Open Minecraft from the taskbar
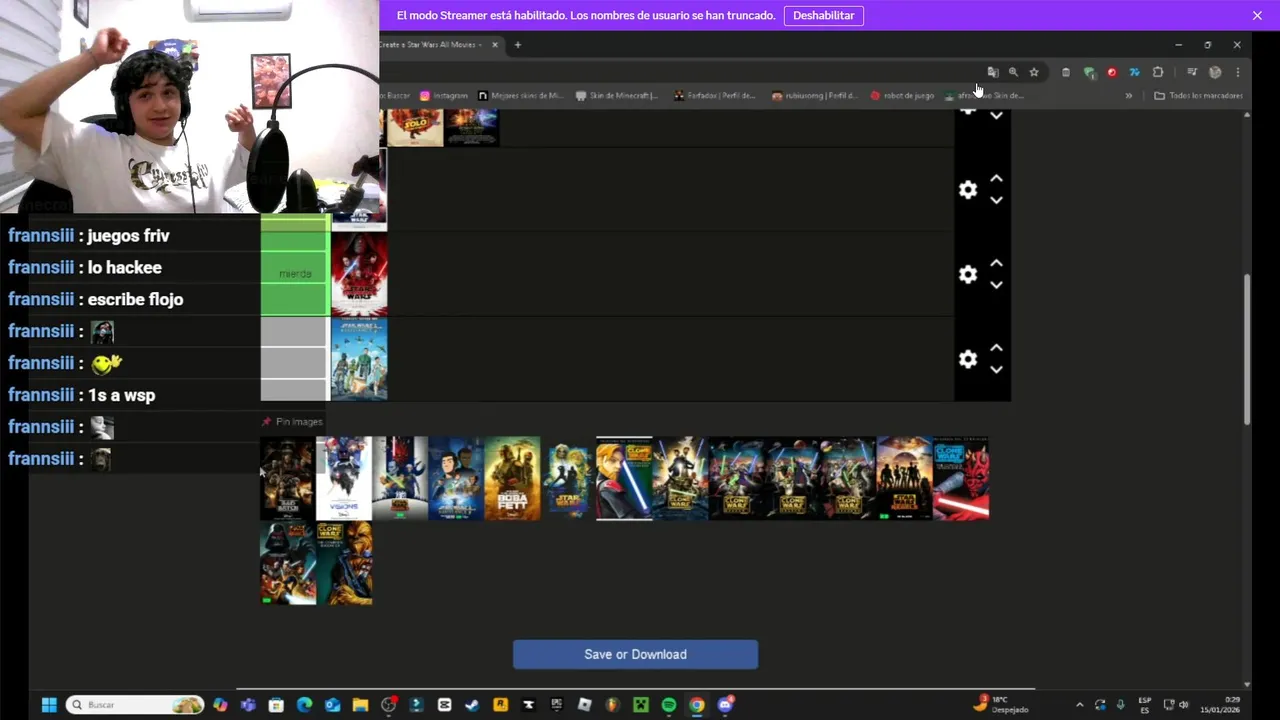Image resolution: width=1280 pixels, height=720 pixels. (x=641, y=705)
